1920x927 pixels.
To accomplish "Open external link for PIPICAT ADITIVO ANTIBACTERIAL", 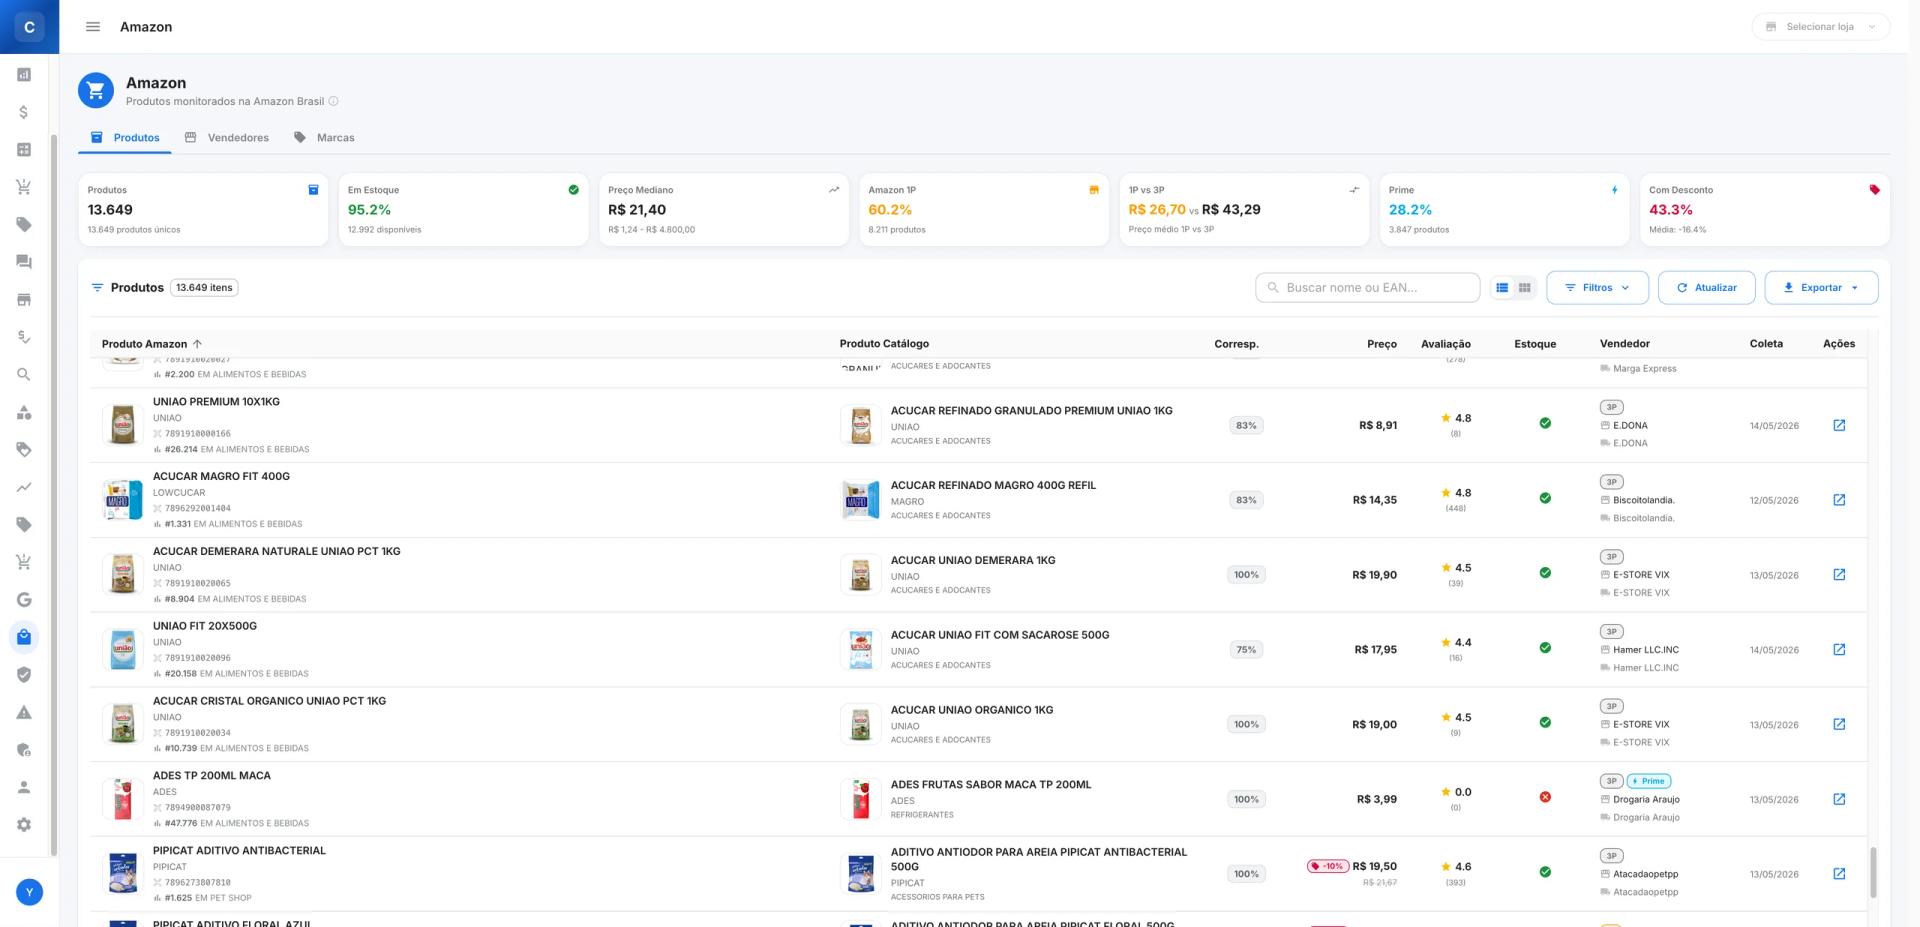I will 1839,874.
